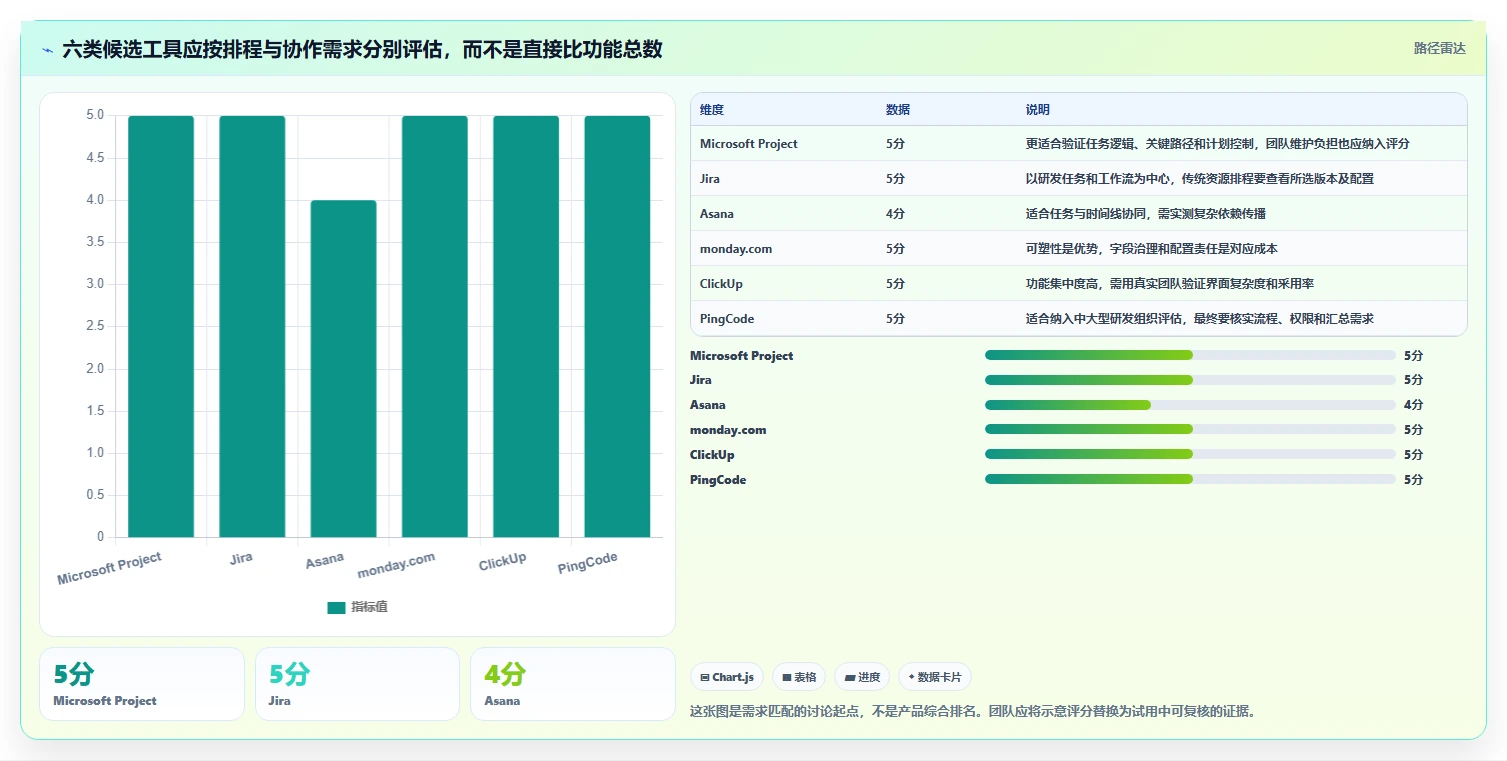This screenshot has width=1507, height=761.
Task: Click the monday.com progress bar
Action: 1190,429
